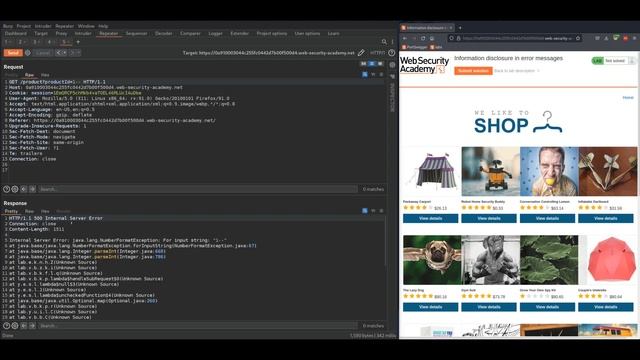Switch to the Logger tab
Screen dimensions: 640x360
point(216,33)
